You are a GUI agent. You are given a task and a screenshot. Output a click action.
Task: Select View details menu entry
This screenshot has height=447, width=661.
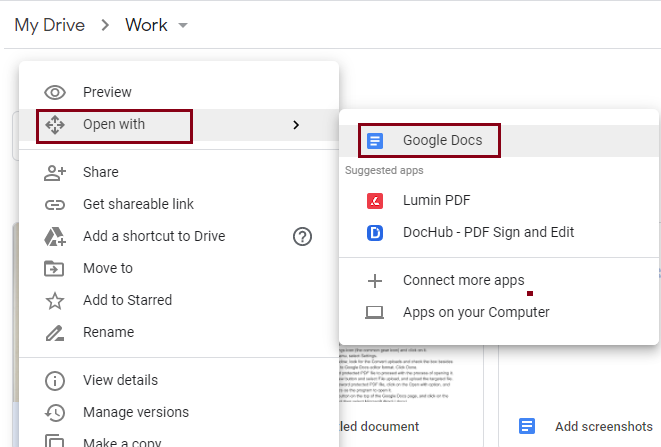click(x=179, y=381)
